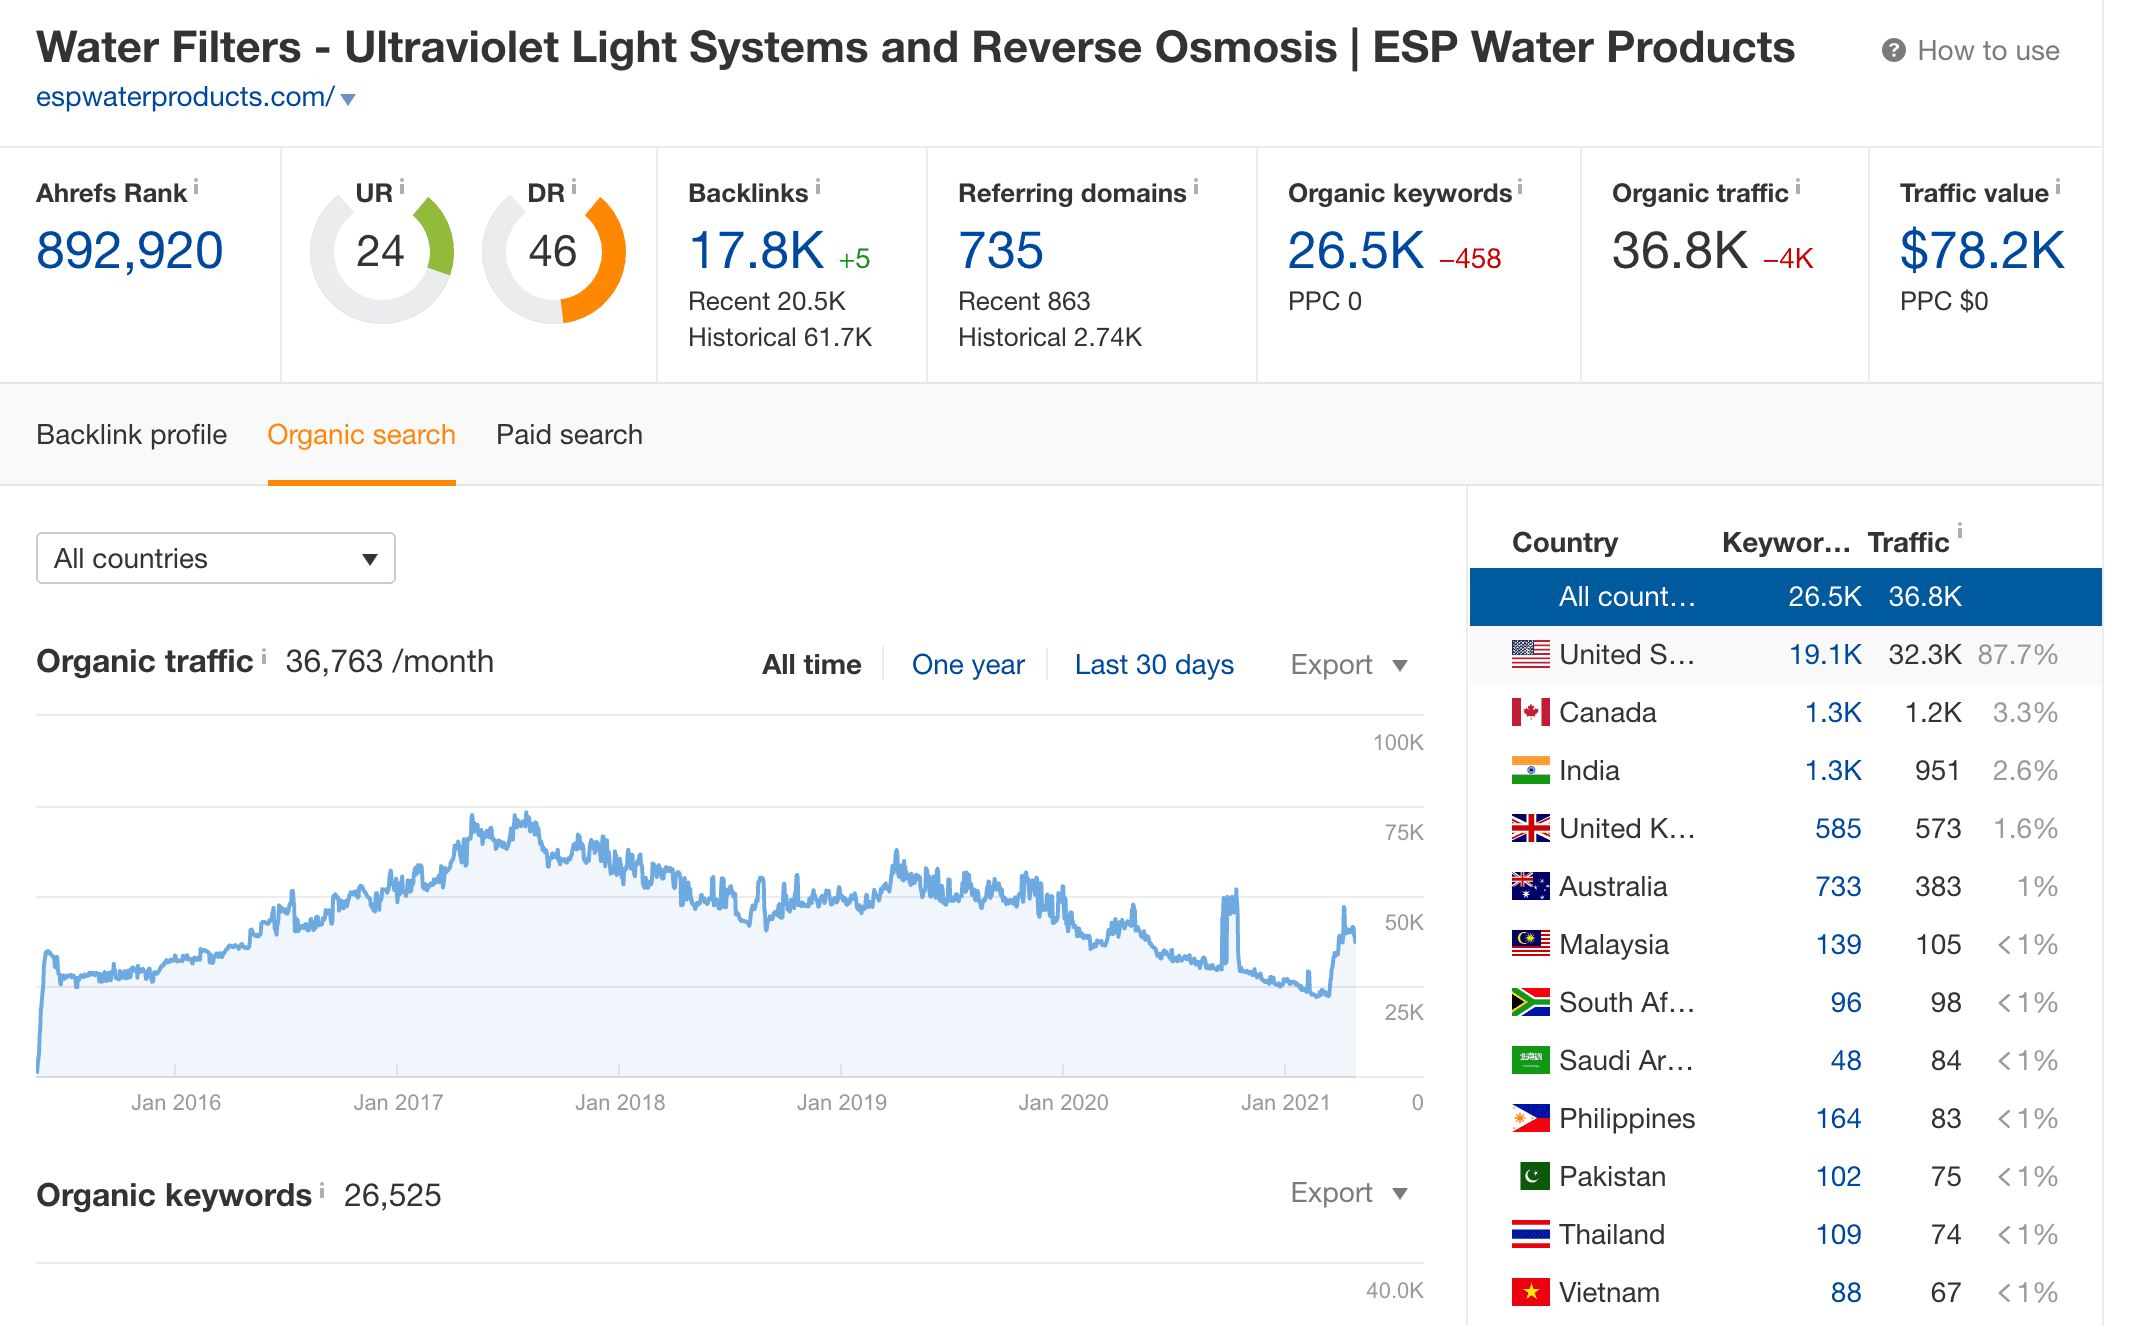Click the How to use help icon

pos(1893,50)
